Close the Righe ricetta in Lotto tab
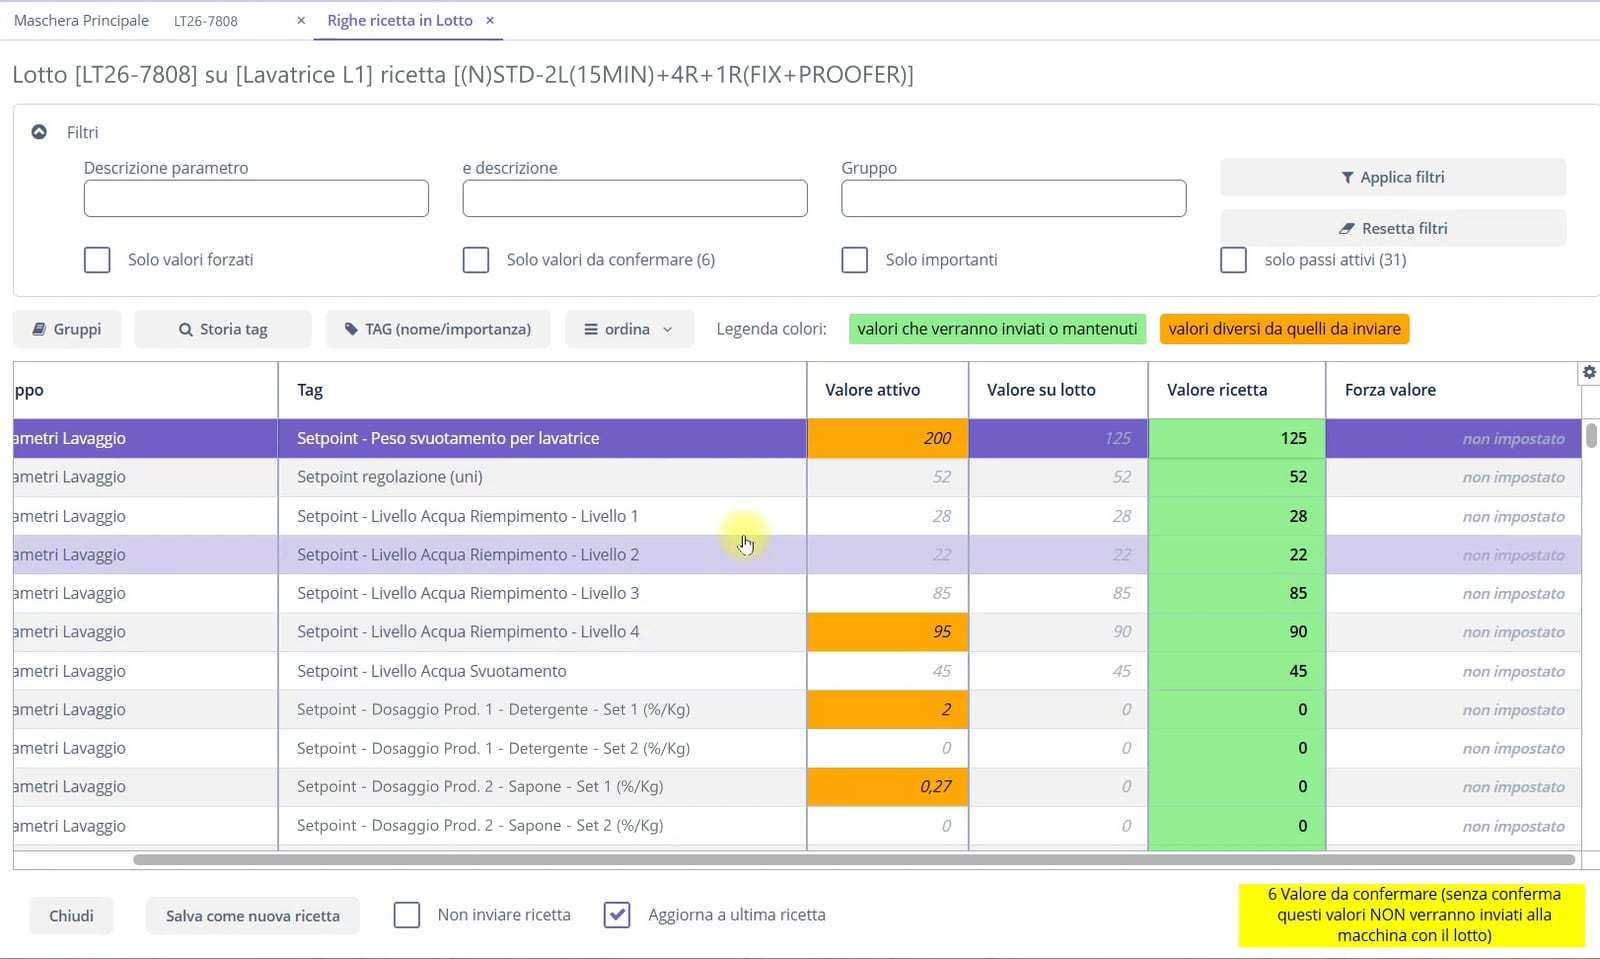 coord(490,20)
